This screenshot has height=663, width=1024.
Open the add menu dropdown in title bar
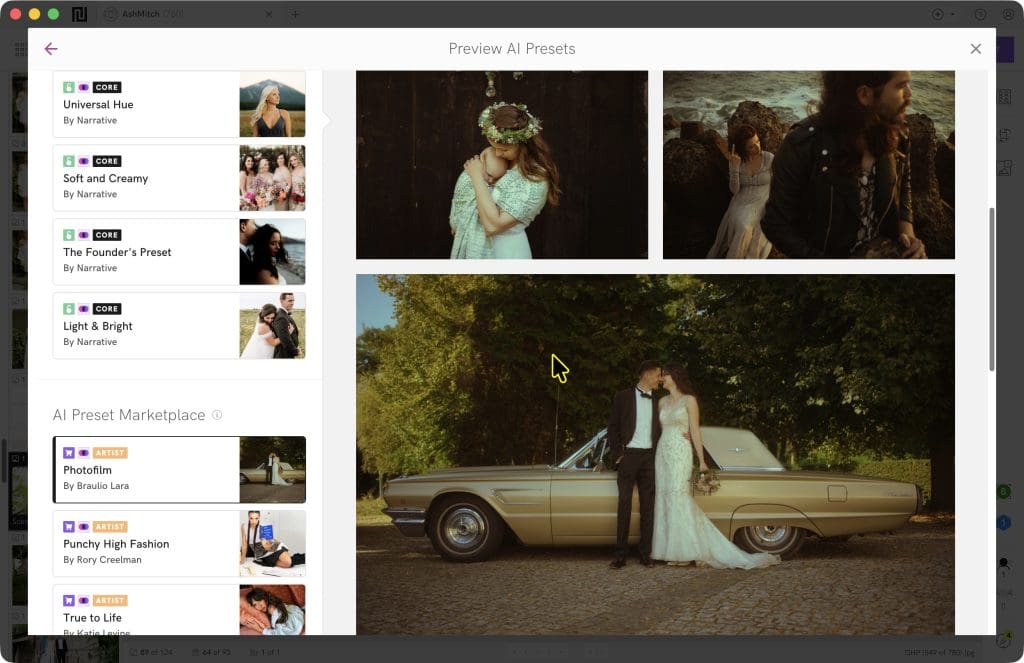943,14
